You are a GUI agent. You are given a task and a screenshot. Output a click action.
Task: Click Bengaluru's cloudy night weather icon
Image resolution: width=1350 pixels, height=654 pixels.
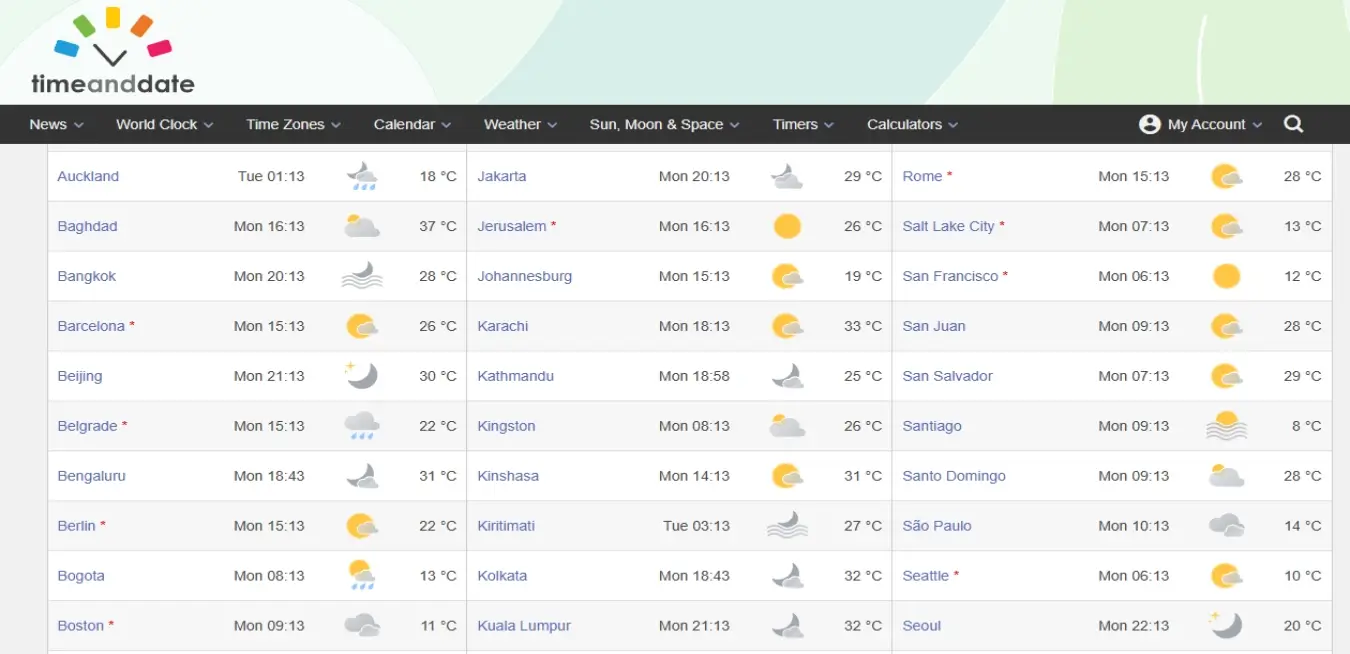[362, 476]
